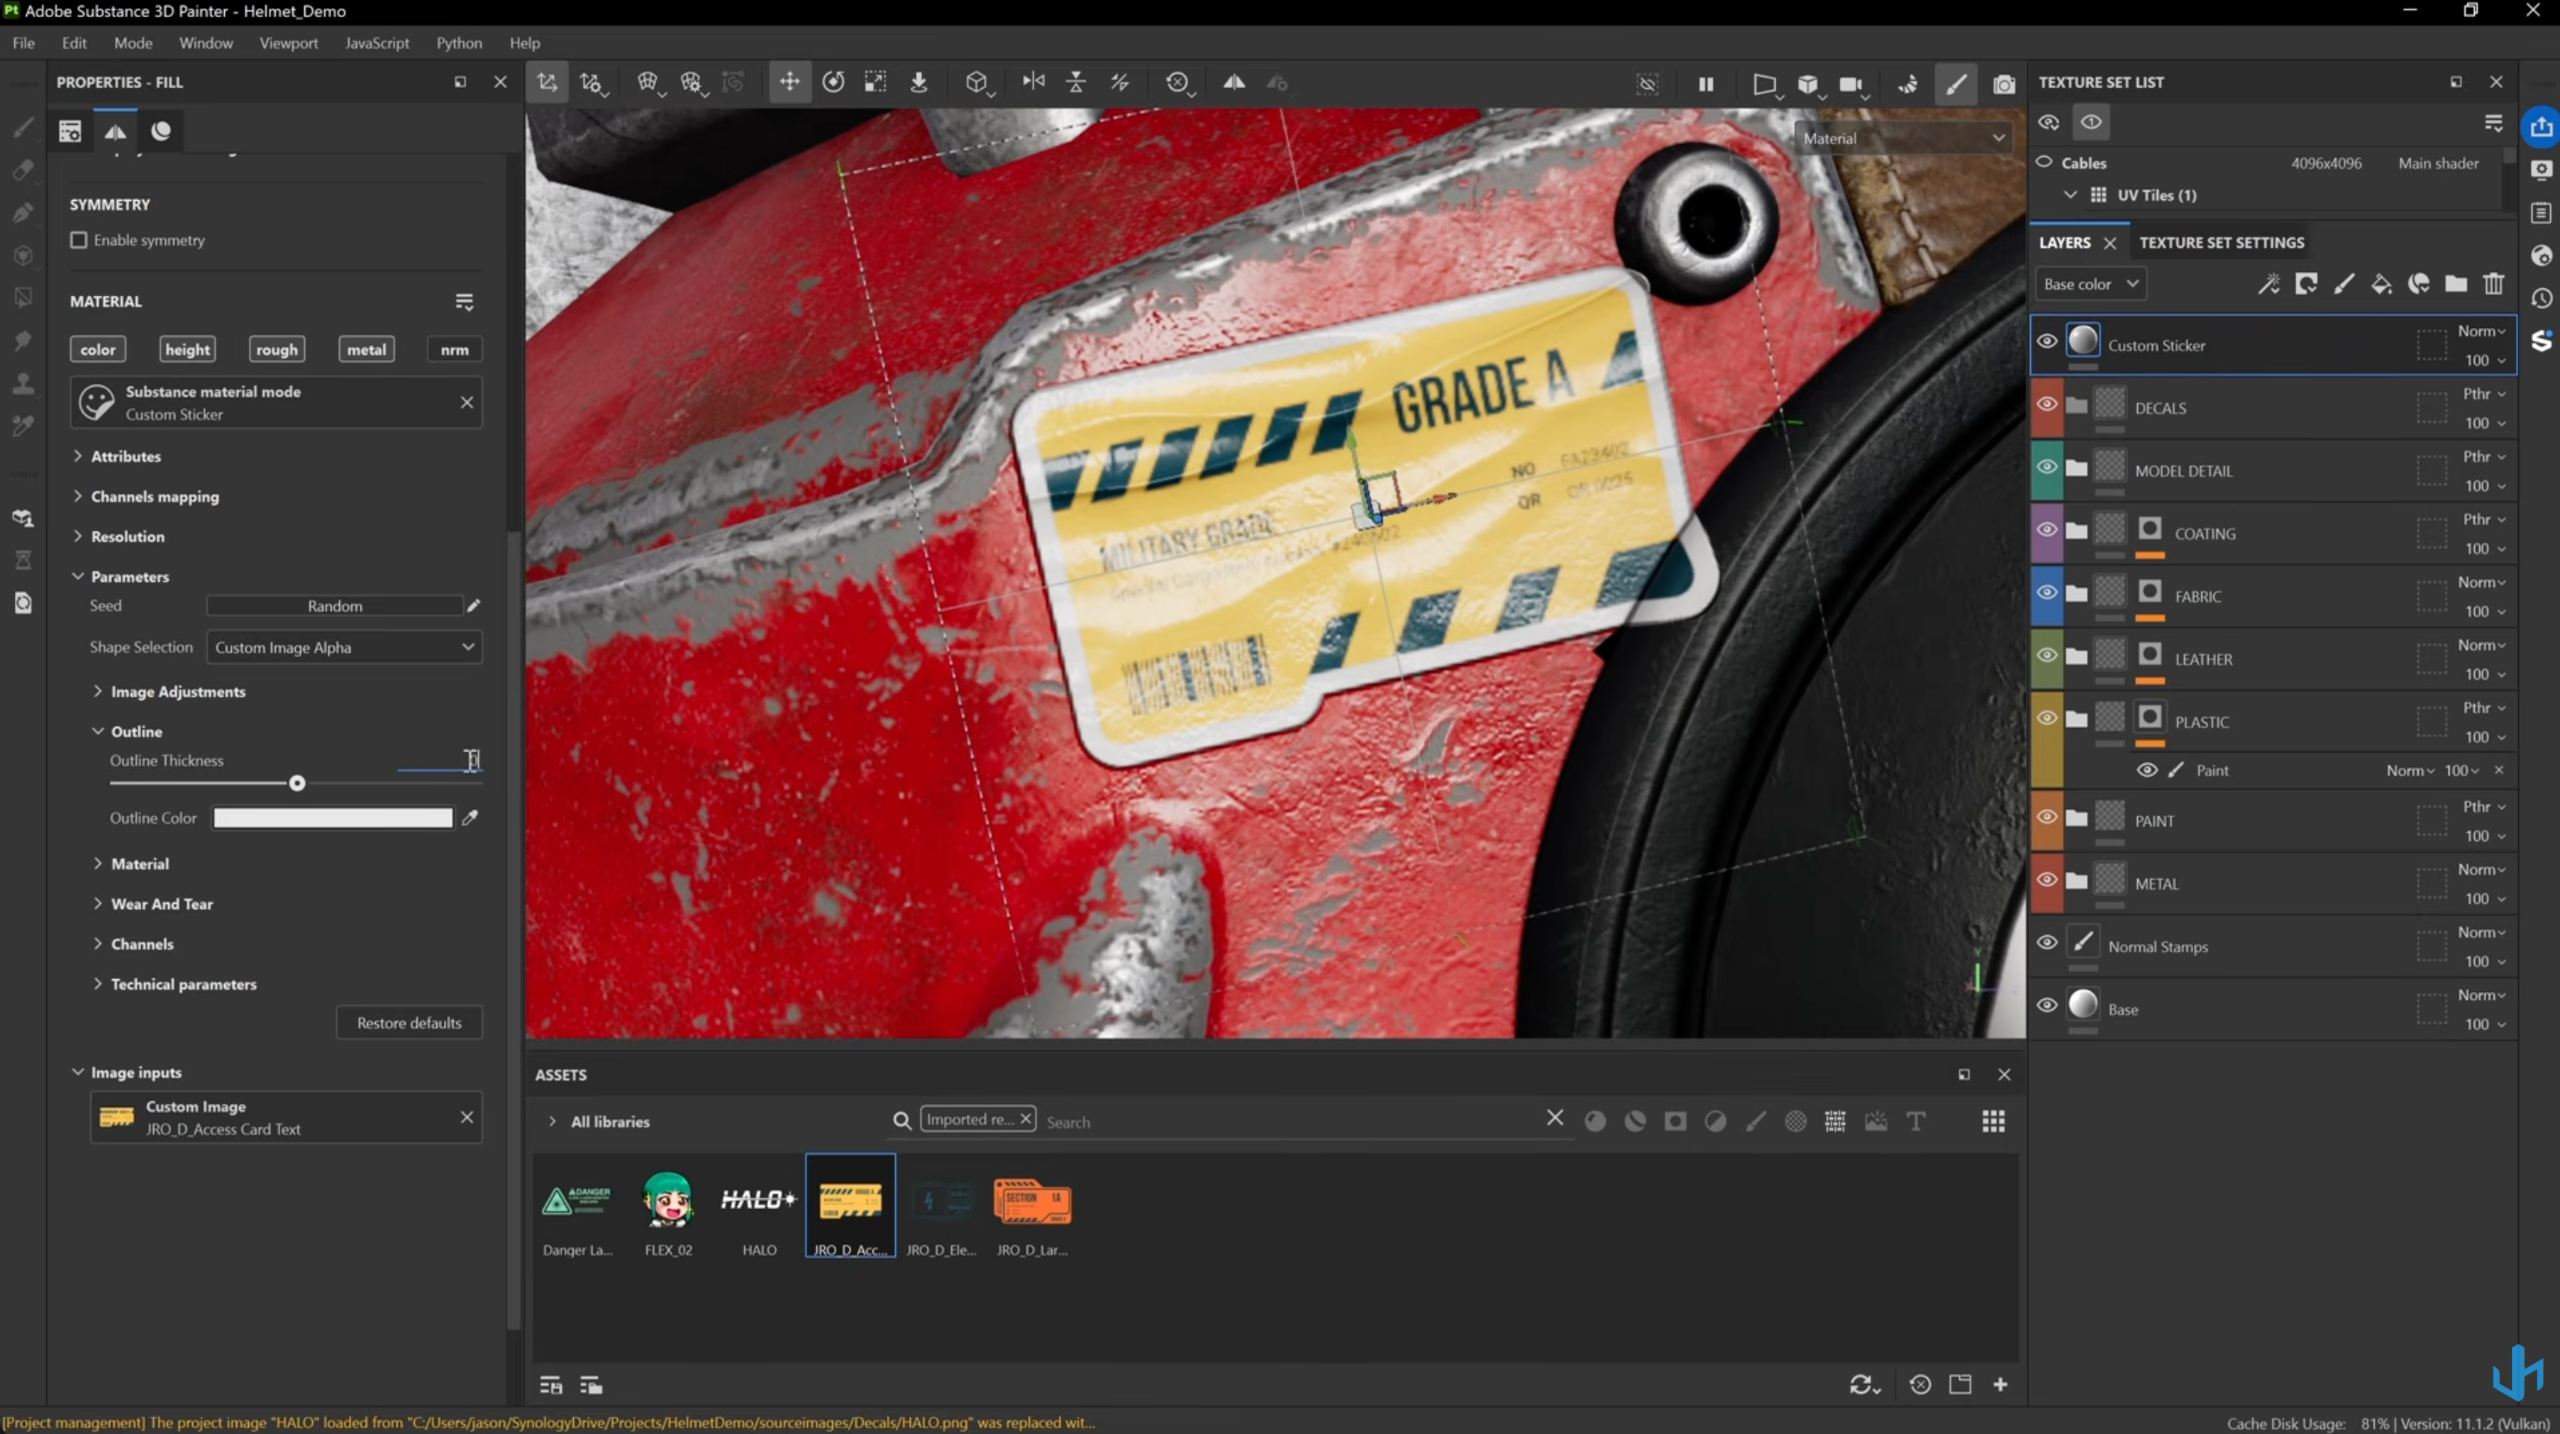Click the camera screenshot icon in viewport toolbar

point(2003,84)
